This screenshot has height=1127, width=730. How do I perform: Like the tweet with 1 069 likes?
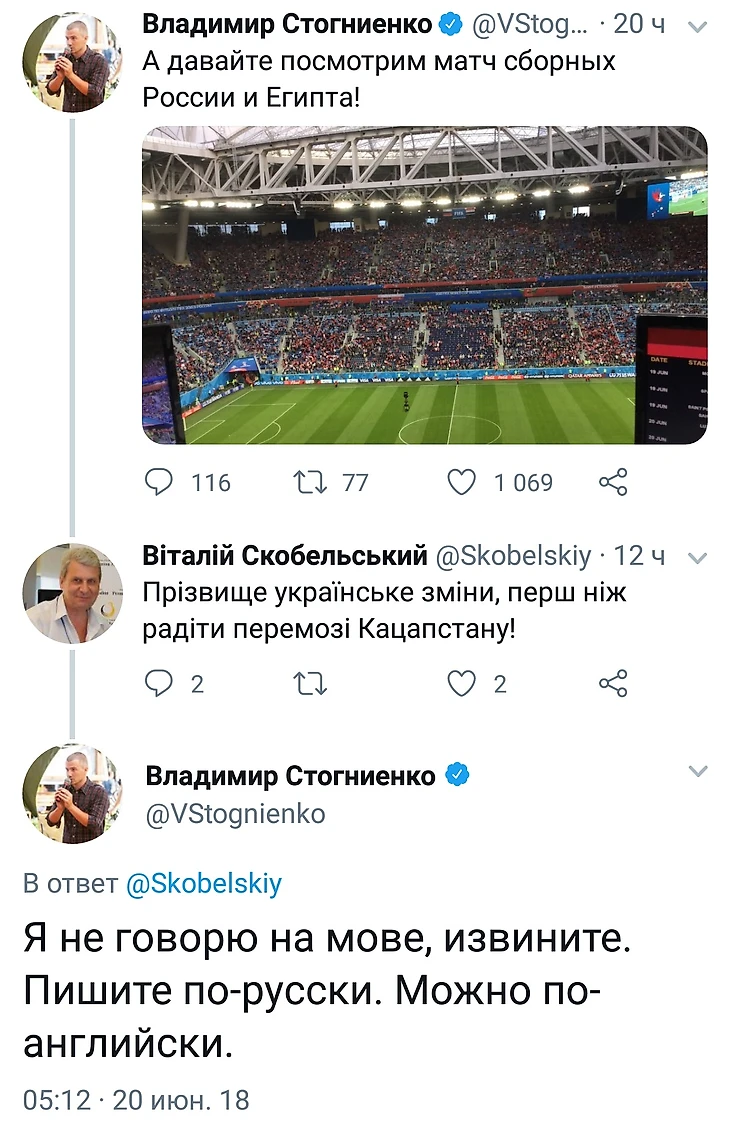pyautogui.click(x=461, y=483)
